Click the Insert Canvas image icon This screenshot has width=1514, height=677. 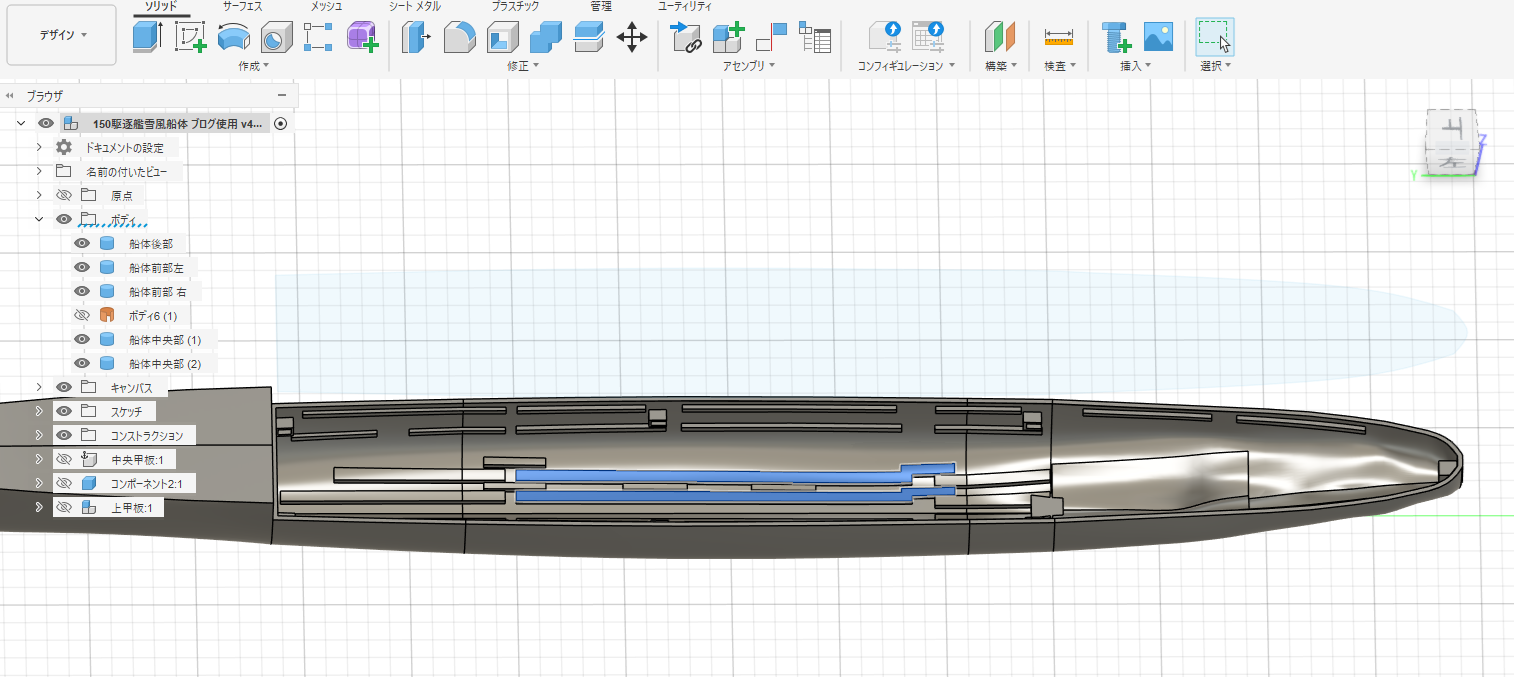[1158, 37]
